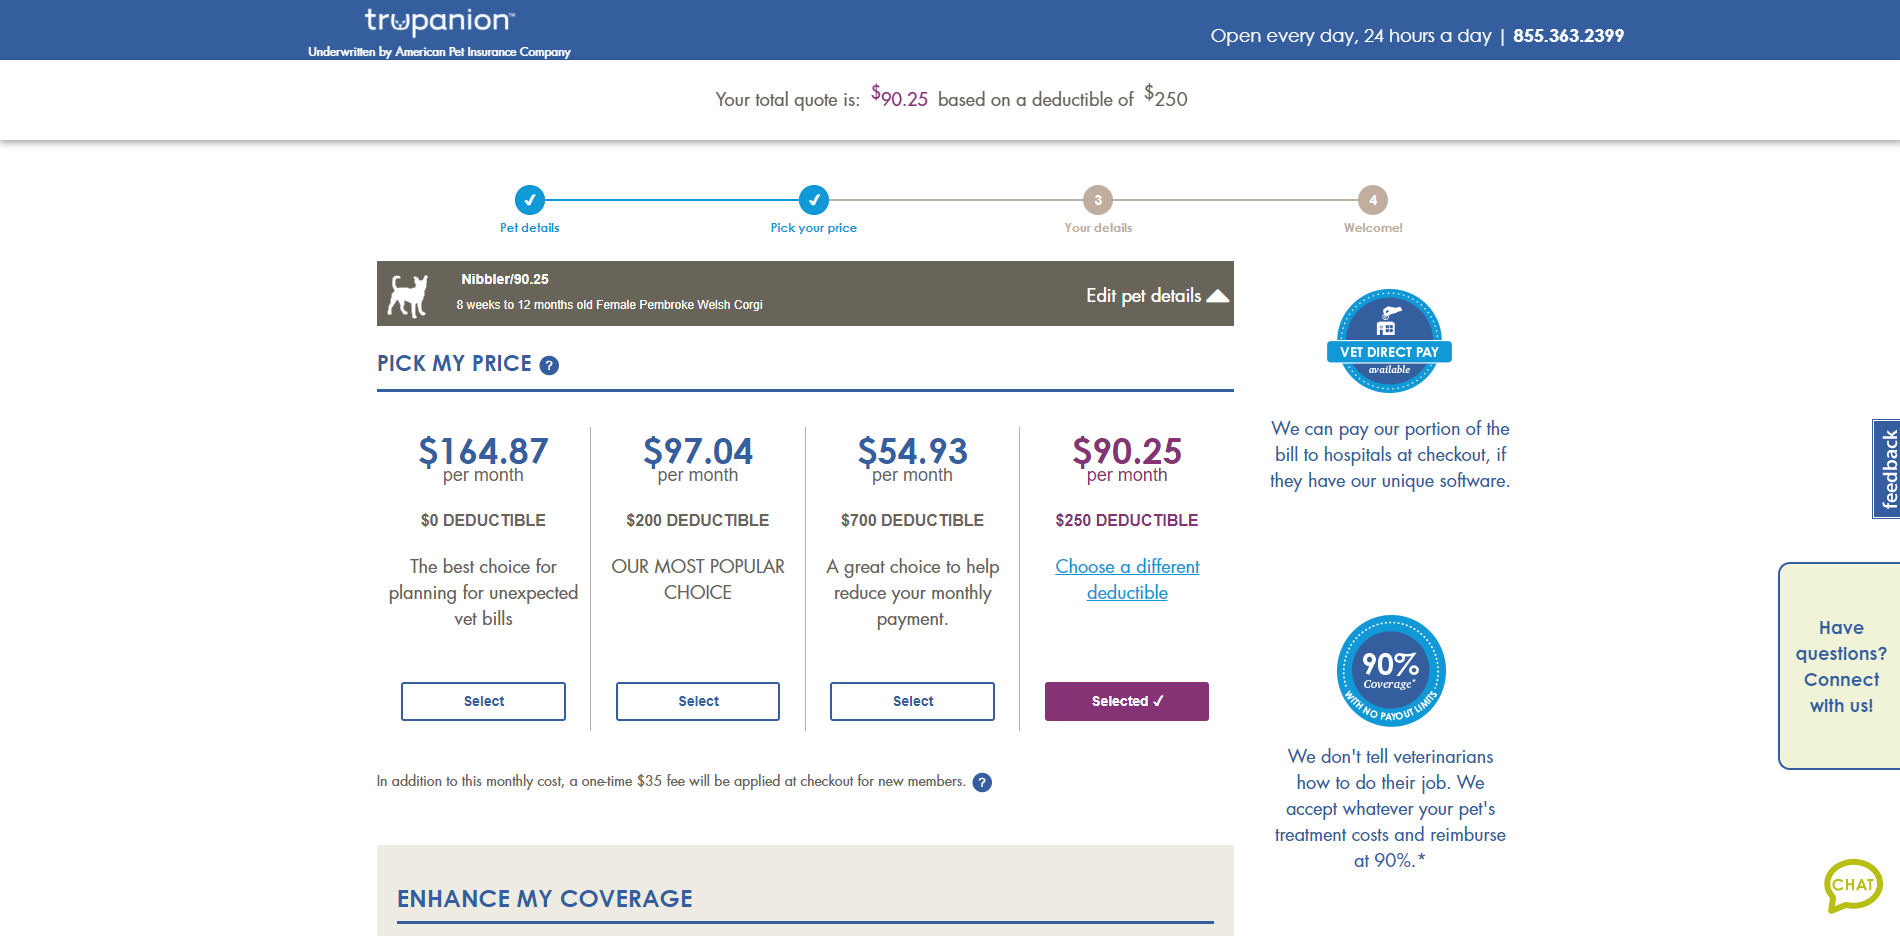Select the $164.87 zero-deductible plan
This screenshot has width=1900, height=936.
point(483,701)
